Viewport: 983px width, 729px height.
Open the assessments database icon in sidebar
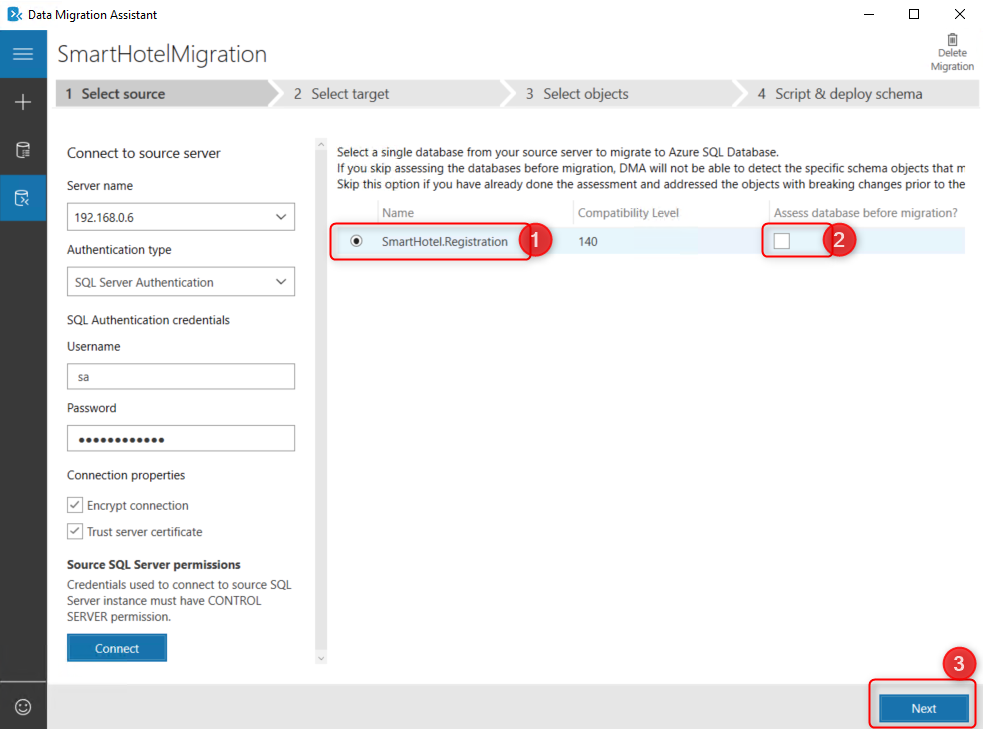point(23,150)
